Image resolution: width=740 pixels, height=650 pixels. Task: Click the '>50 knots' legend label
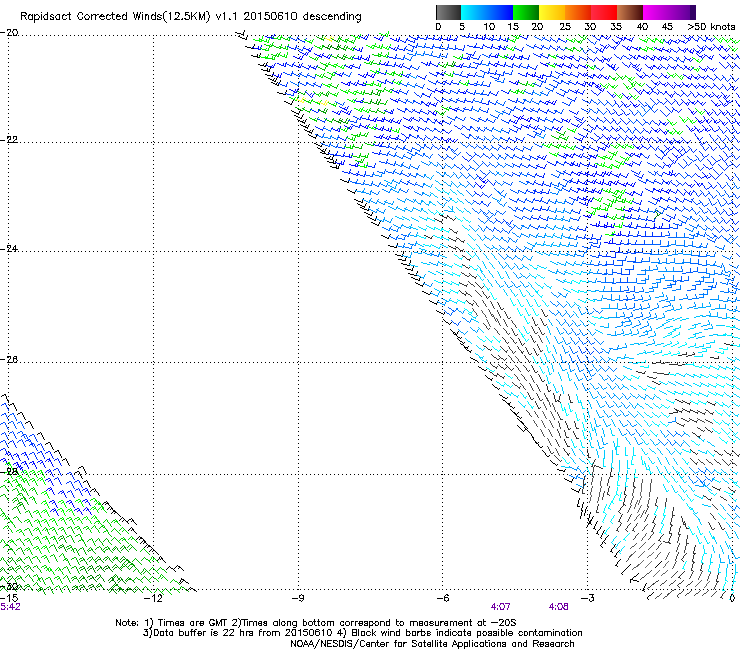tap(711, 27)
